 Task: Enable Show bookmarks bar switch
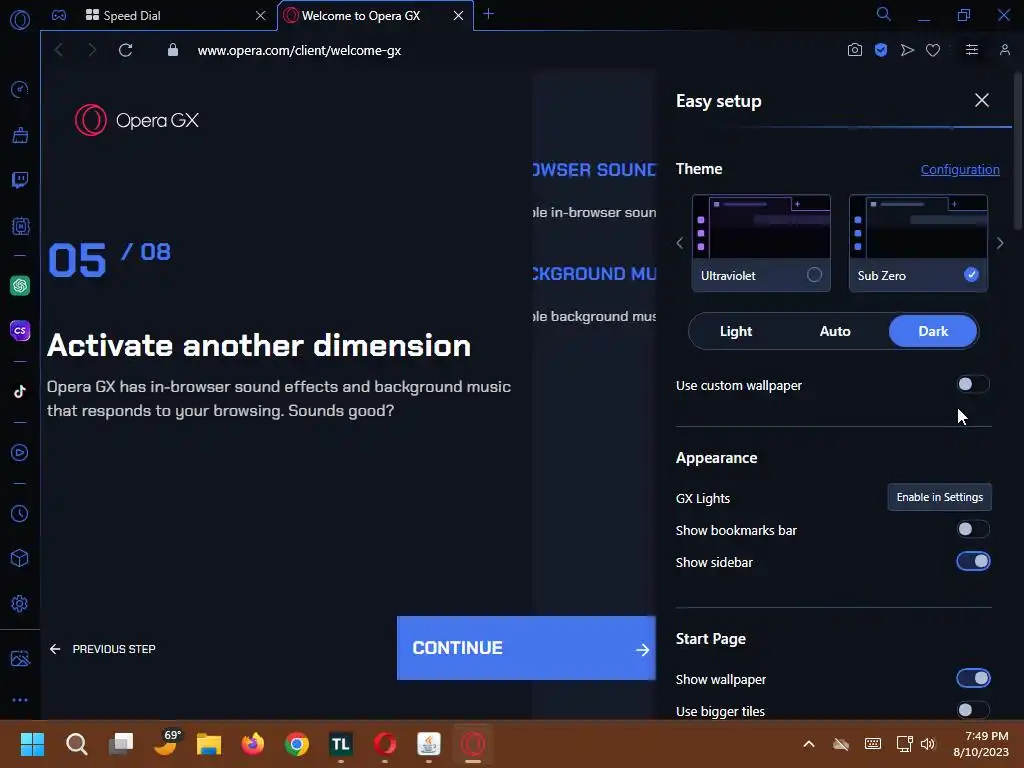(972, 529)
